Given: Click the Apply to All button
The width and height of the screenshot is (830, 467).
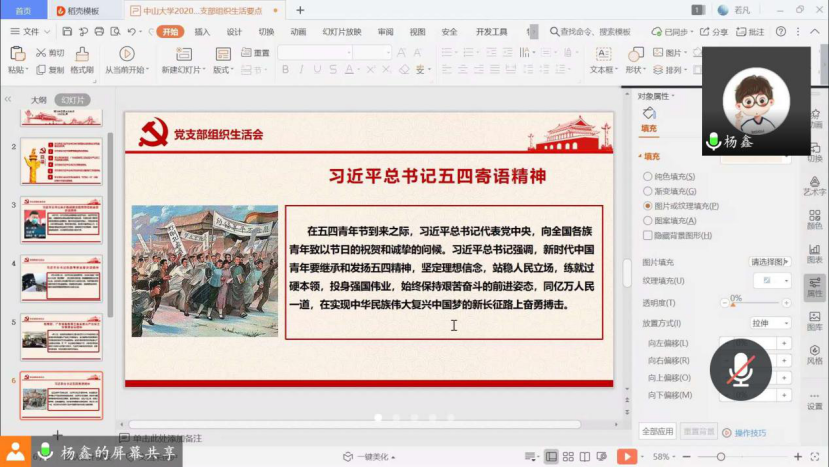Looking at the screenshot, I should (x=657, y=431).
